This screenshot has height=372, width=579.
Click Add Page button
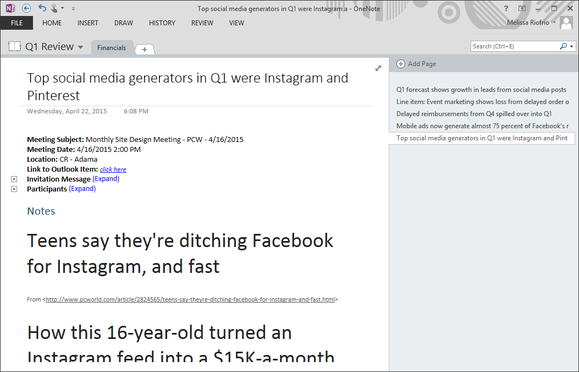pos(416,64)
